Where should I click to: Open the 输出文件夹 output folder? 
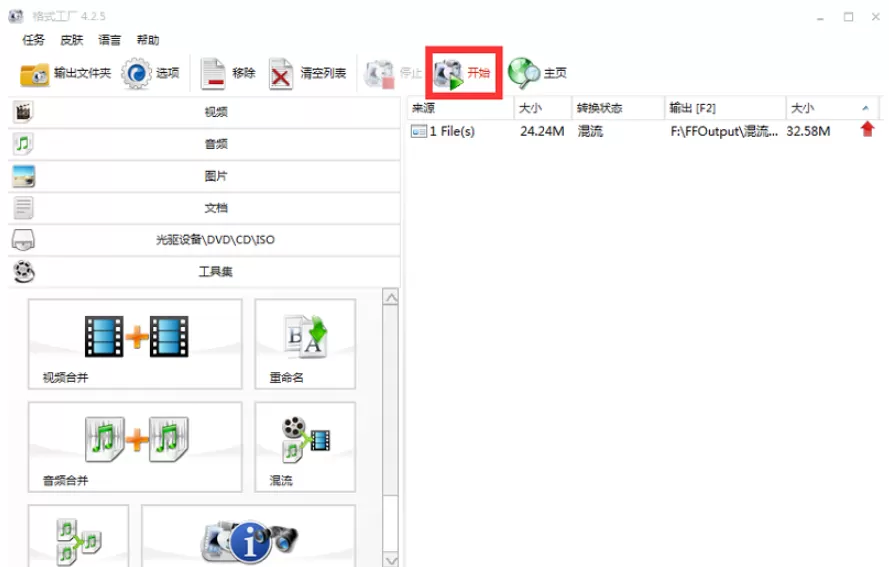pyautogui.click(x=65, y=73)
